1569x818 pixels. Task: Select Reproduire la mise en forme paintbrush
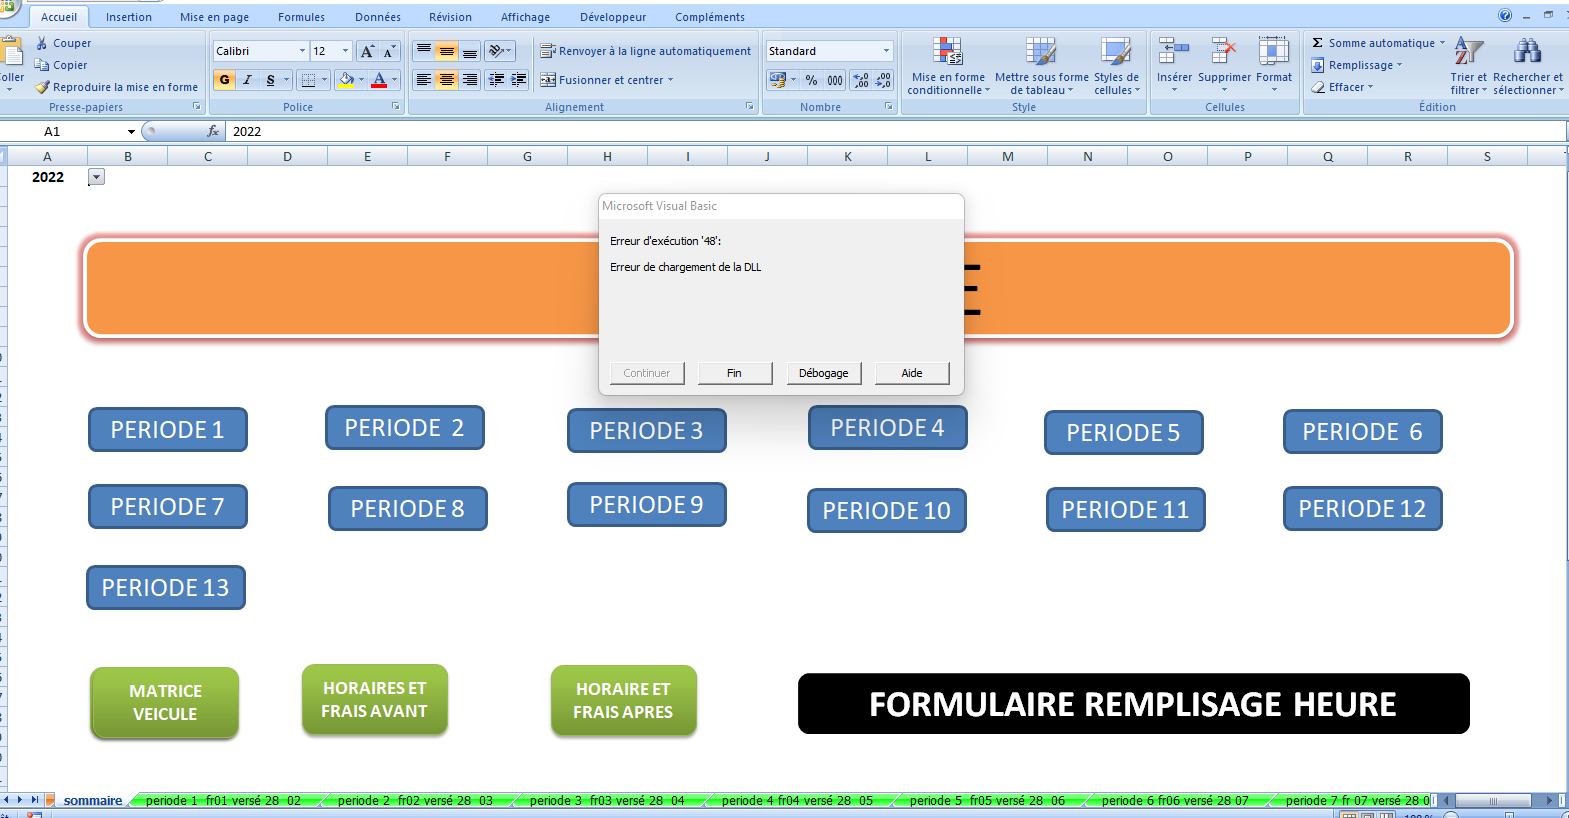42,87
